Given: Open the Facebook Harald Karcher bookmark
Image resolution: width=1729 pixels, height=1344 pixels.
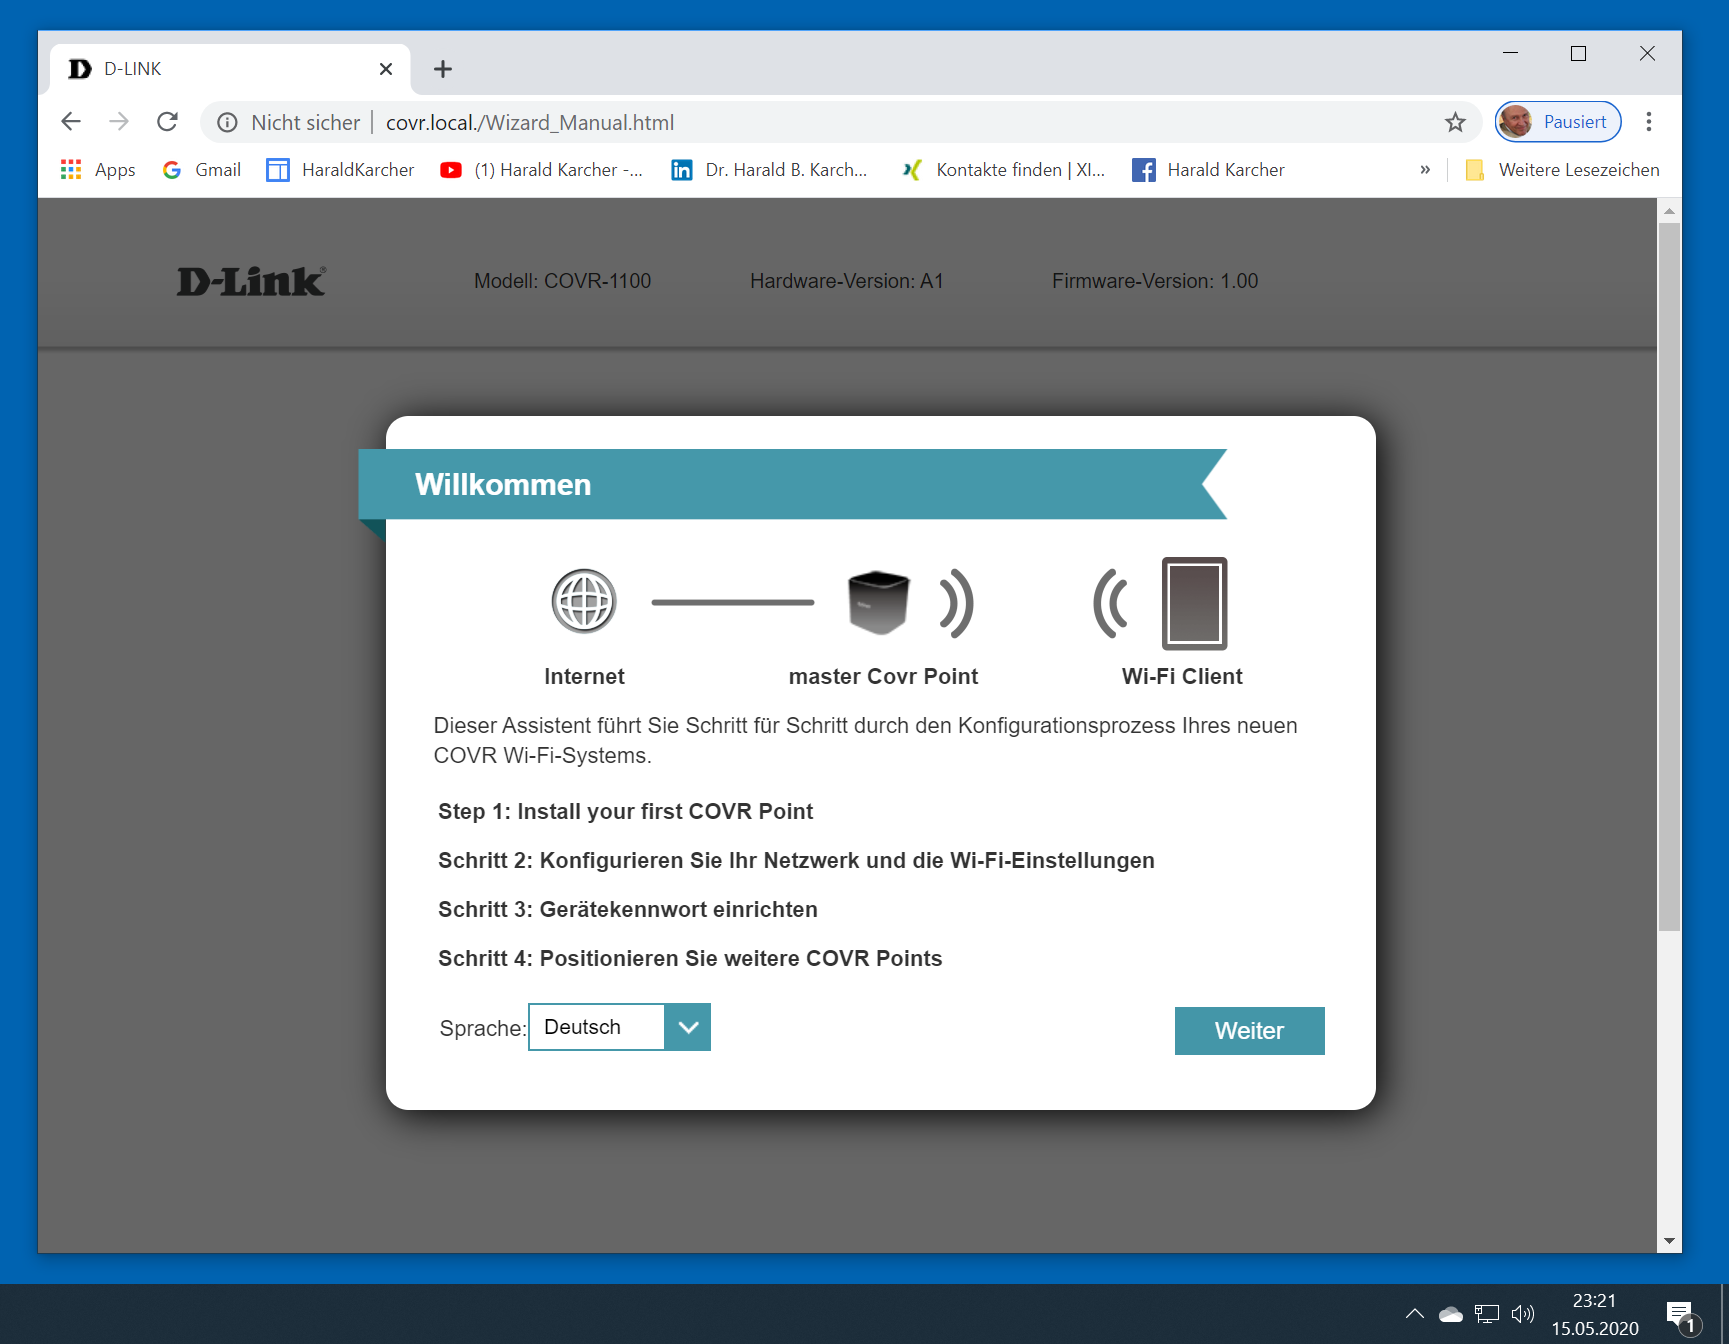Looking at the screenshot, I should click(1208, 170).
